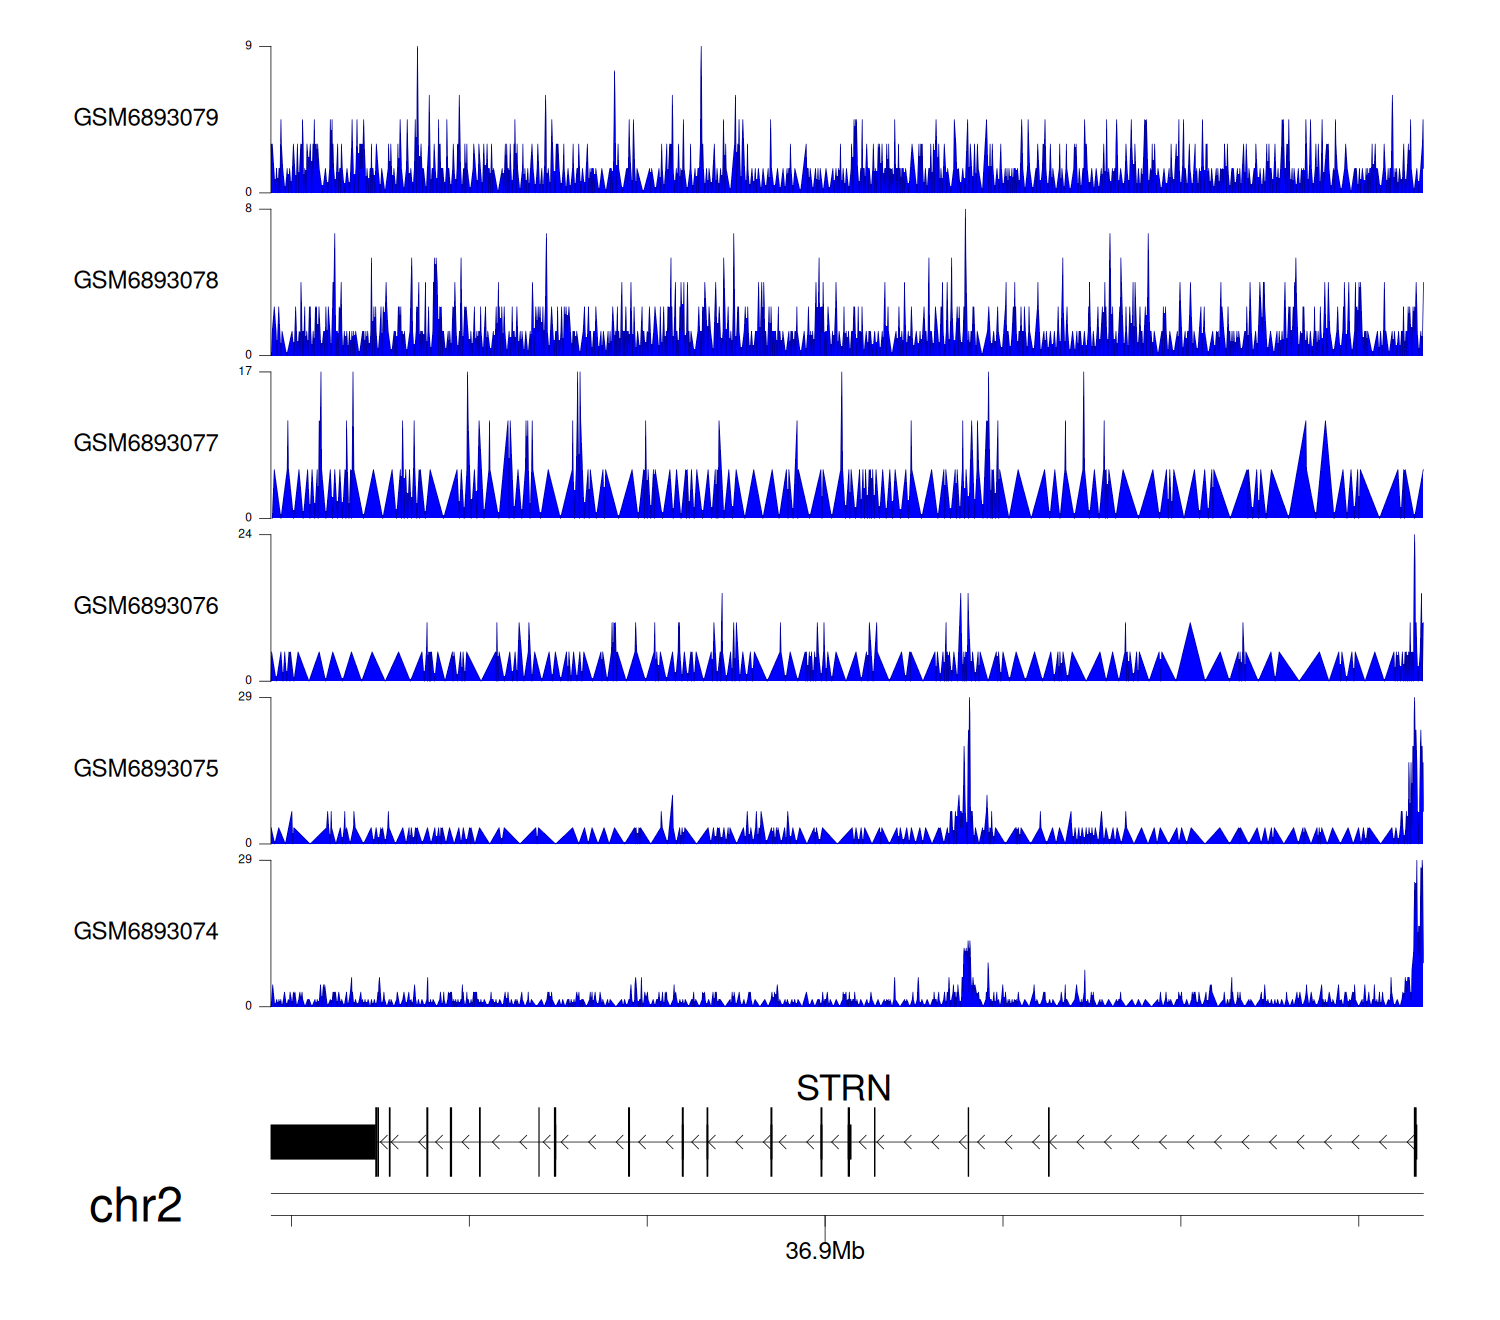Select the GSM6893076 track label
Screen dimensions: 1500x1320
tap(146, 606)
